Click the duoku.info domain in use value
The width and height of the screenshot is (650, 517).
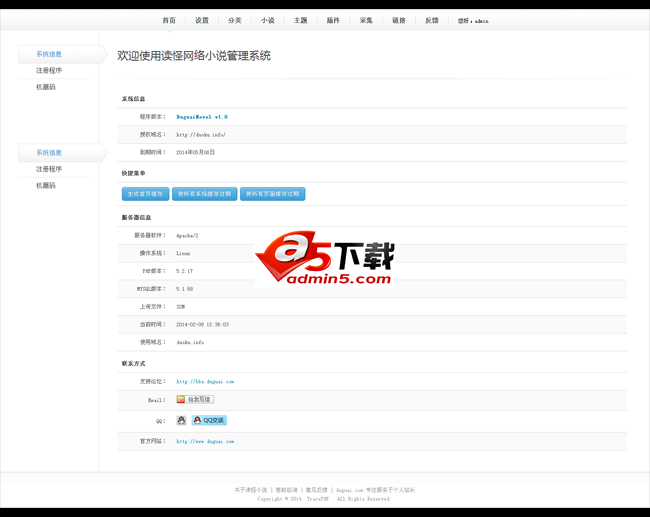(190, 342)
